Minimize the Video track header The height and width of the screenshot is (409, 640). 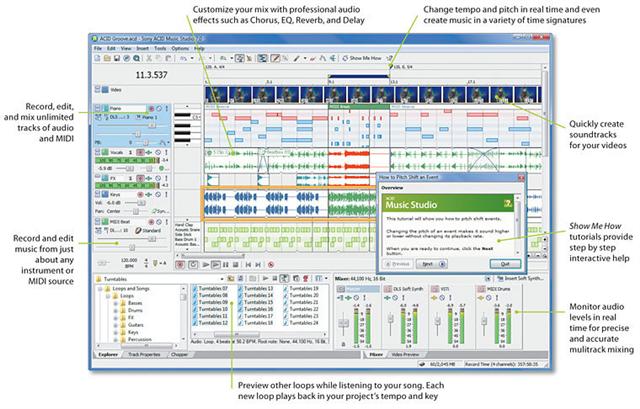pos(97,89)
